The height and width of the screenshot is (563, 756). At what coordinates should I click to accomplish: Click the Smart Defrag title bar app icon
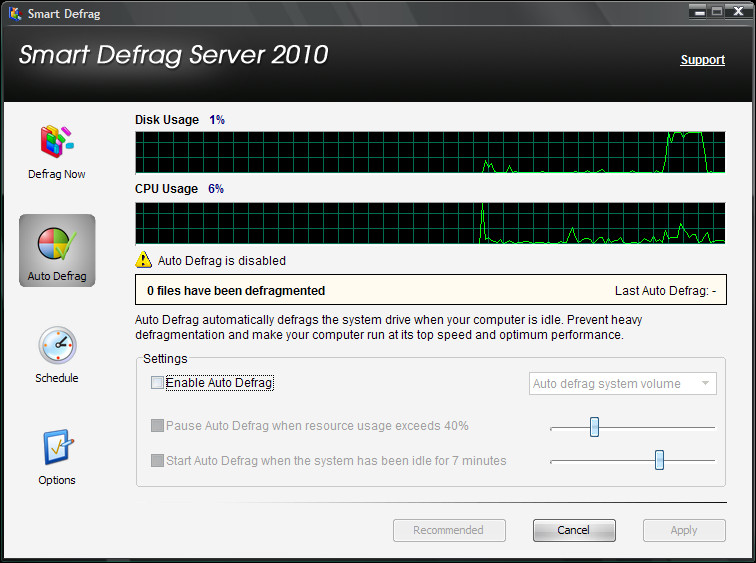coord(15,13)
